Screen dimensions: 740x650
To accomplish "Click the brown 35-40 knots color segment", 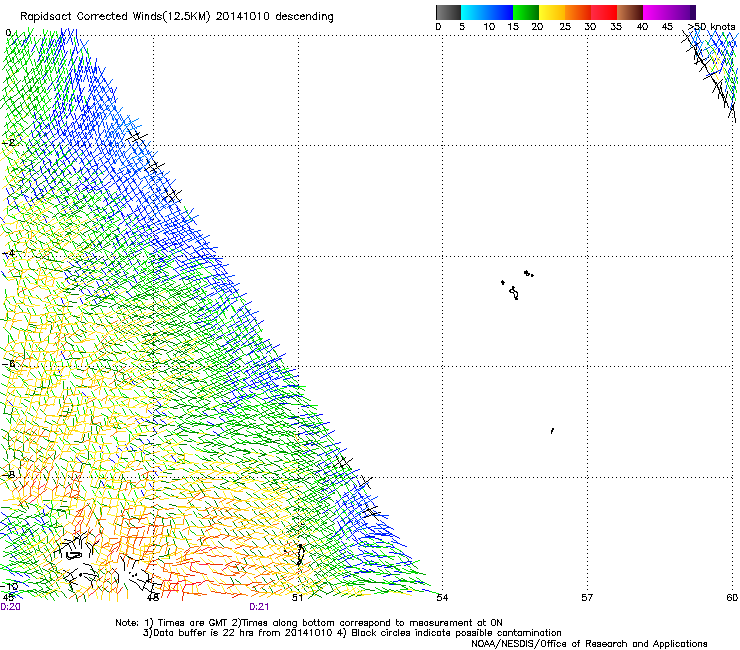I will pyautogui.click(x=630, y=12).
